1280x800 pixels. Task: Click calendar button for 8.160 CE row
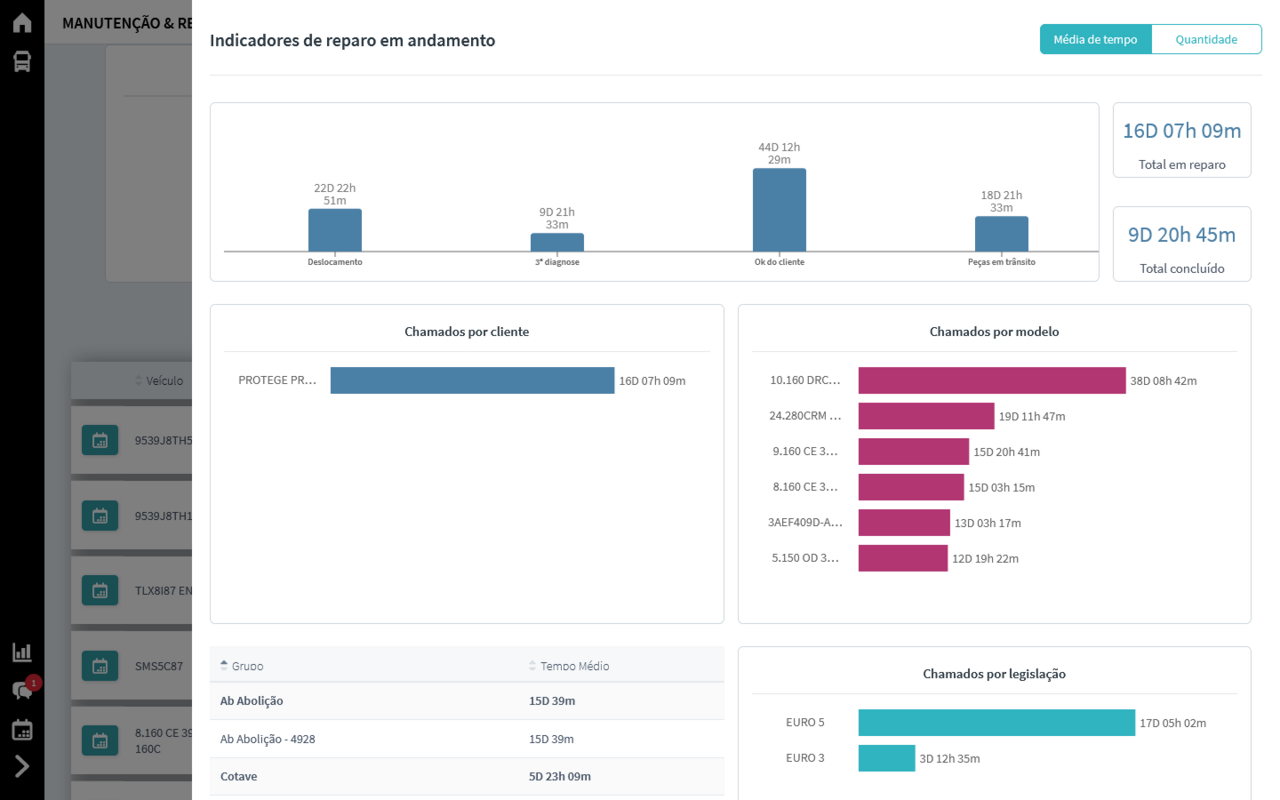(100, 741)
